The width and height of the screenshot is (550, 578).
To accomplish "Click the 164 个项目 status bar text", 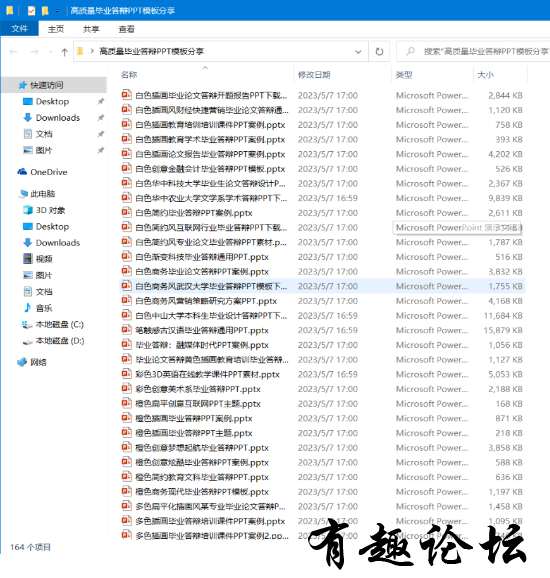I will pyautogui.click(x=30, y=547).
